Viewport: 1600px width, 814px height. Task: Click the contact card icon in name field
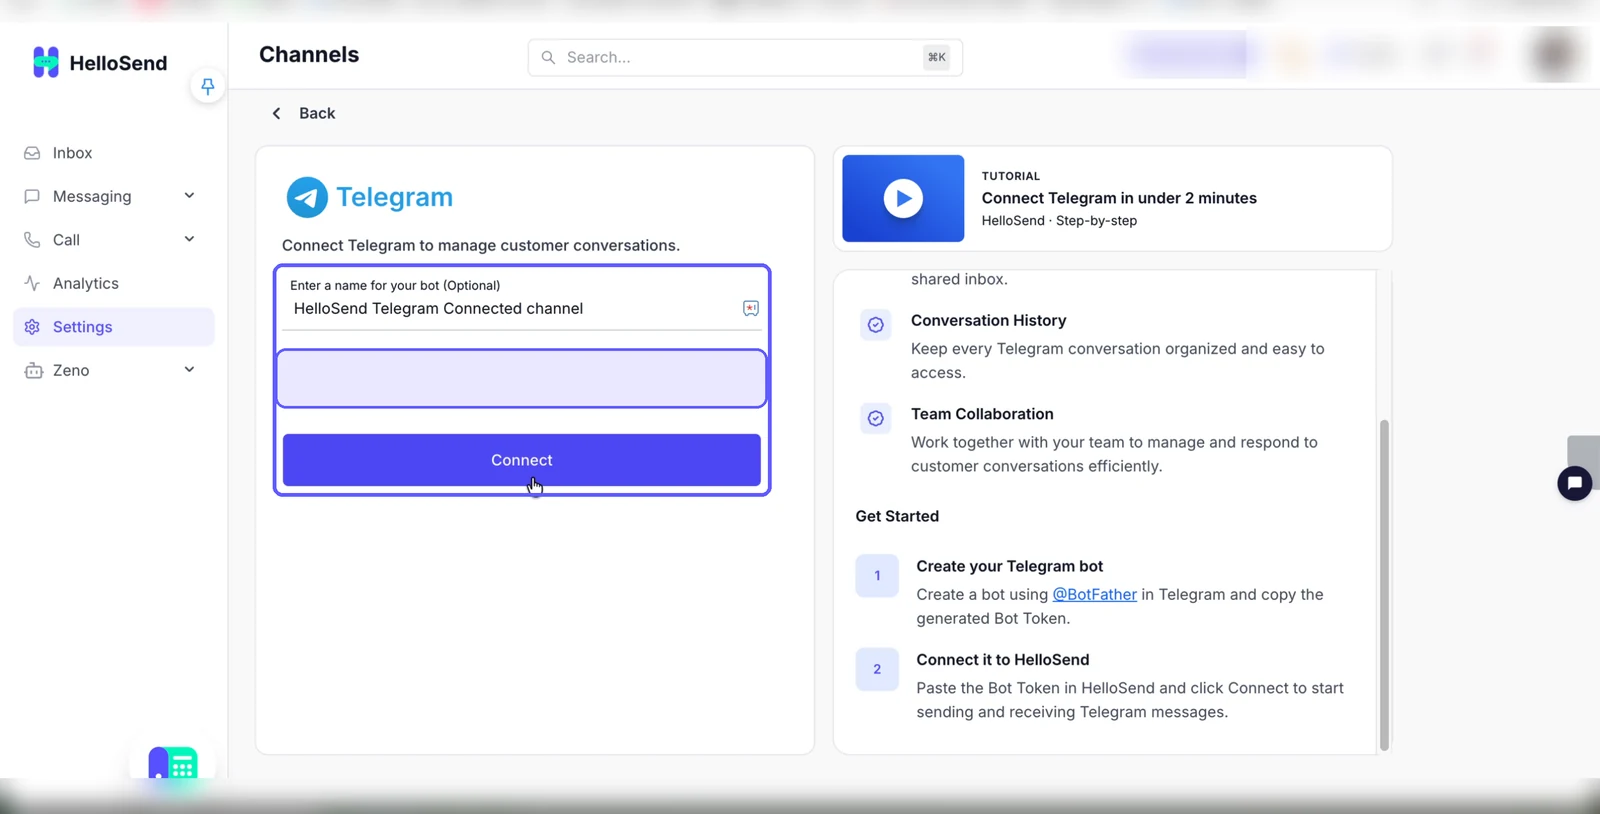click(x=751, y=308)
